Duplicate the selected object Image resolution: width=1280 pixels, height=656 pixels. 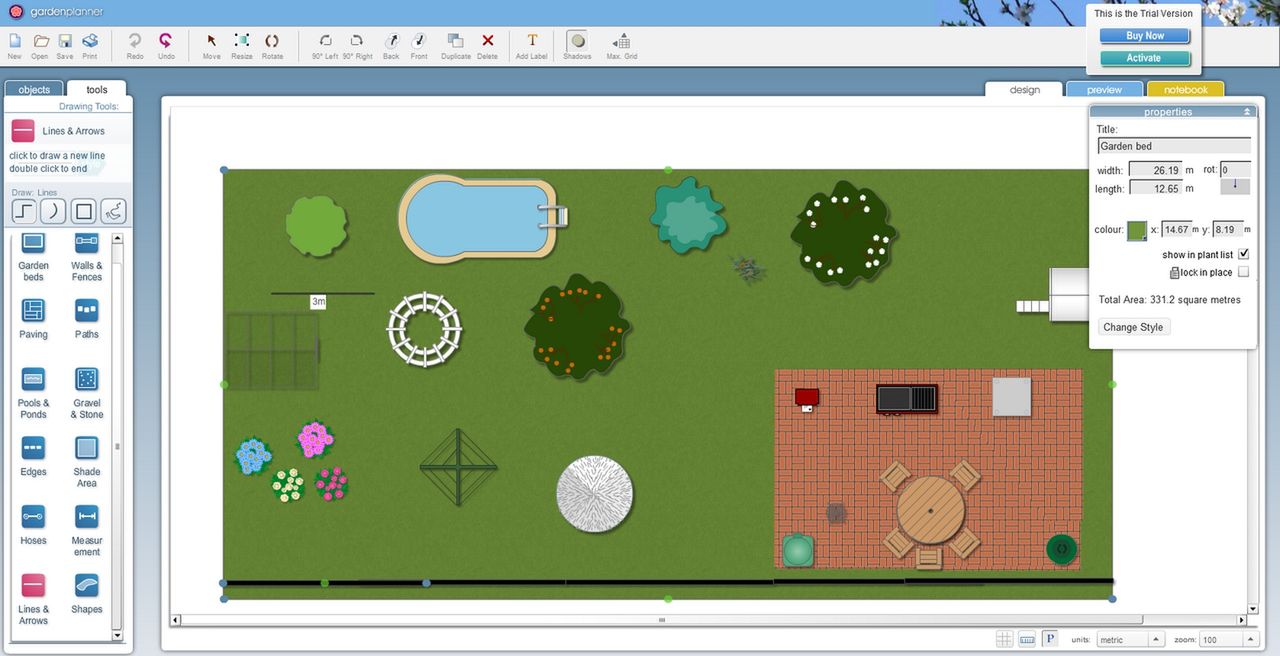tap(456, 46)
